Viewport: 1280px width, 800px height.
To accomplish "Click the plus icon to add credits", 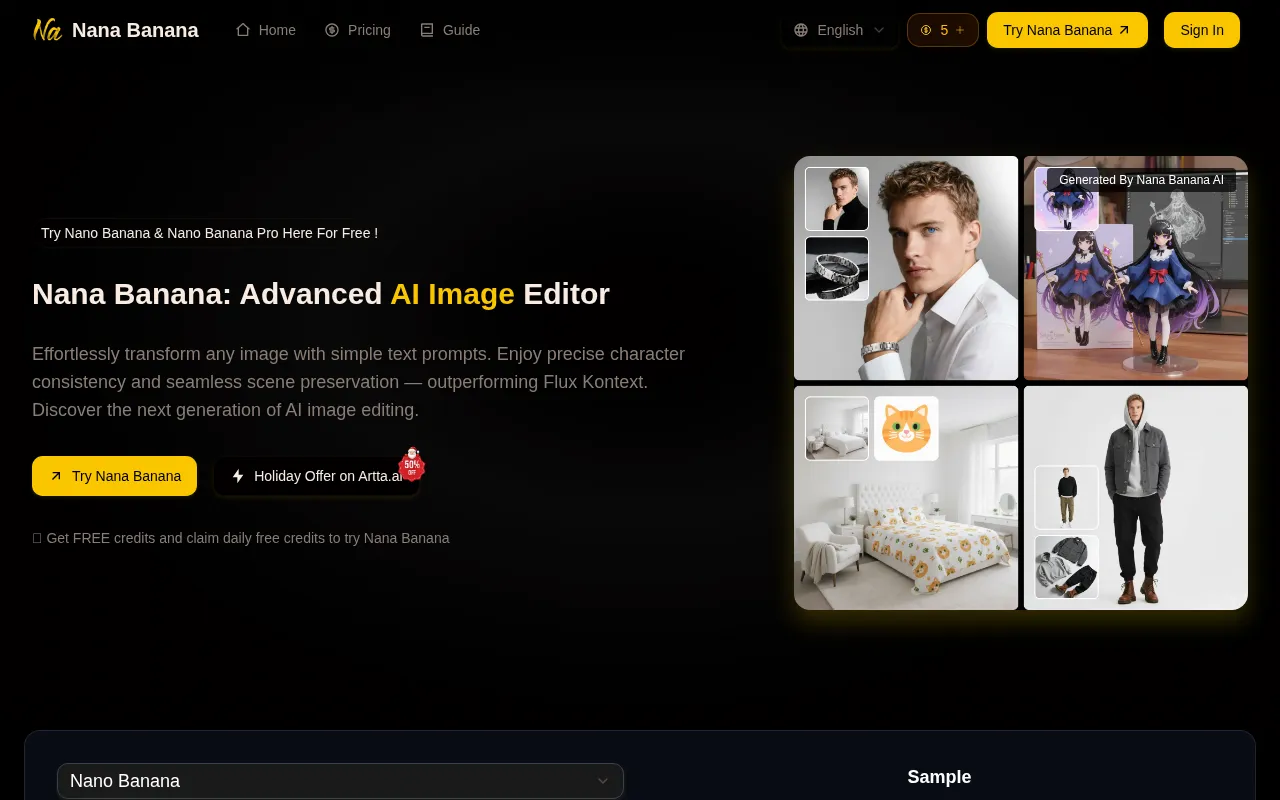I will point(960,30).
